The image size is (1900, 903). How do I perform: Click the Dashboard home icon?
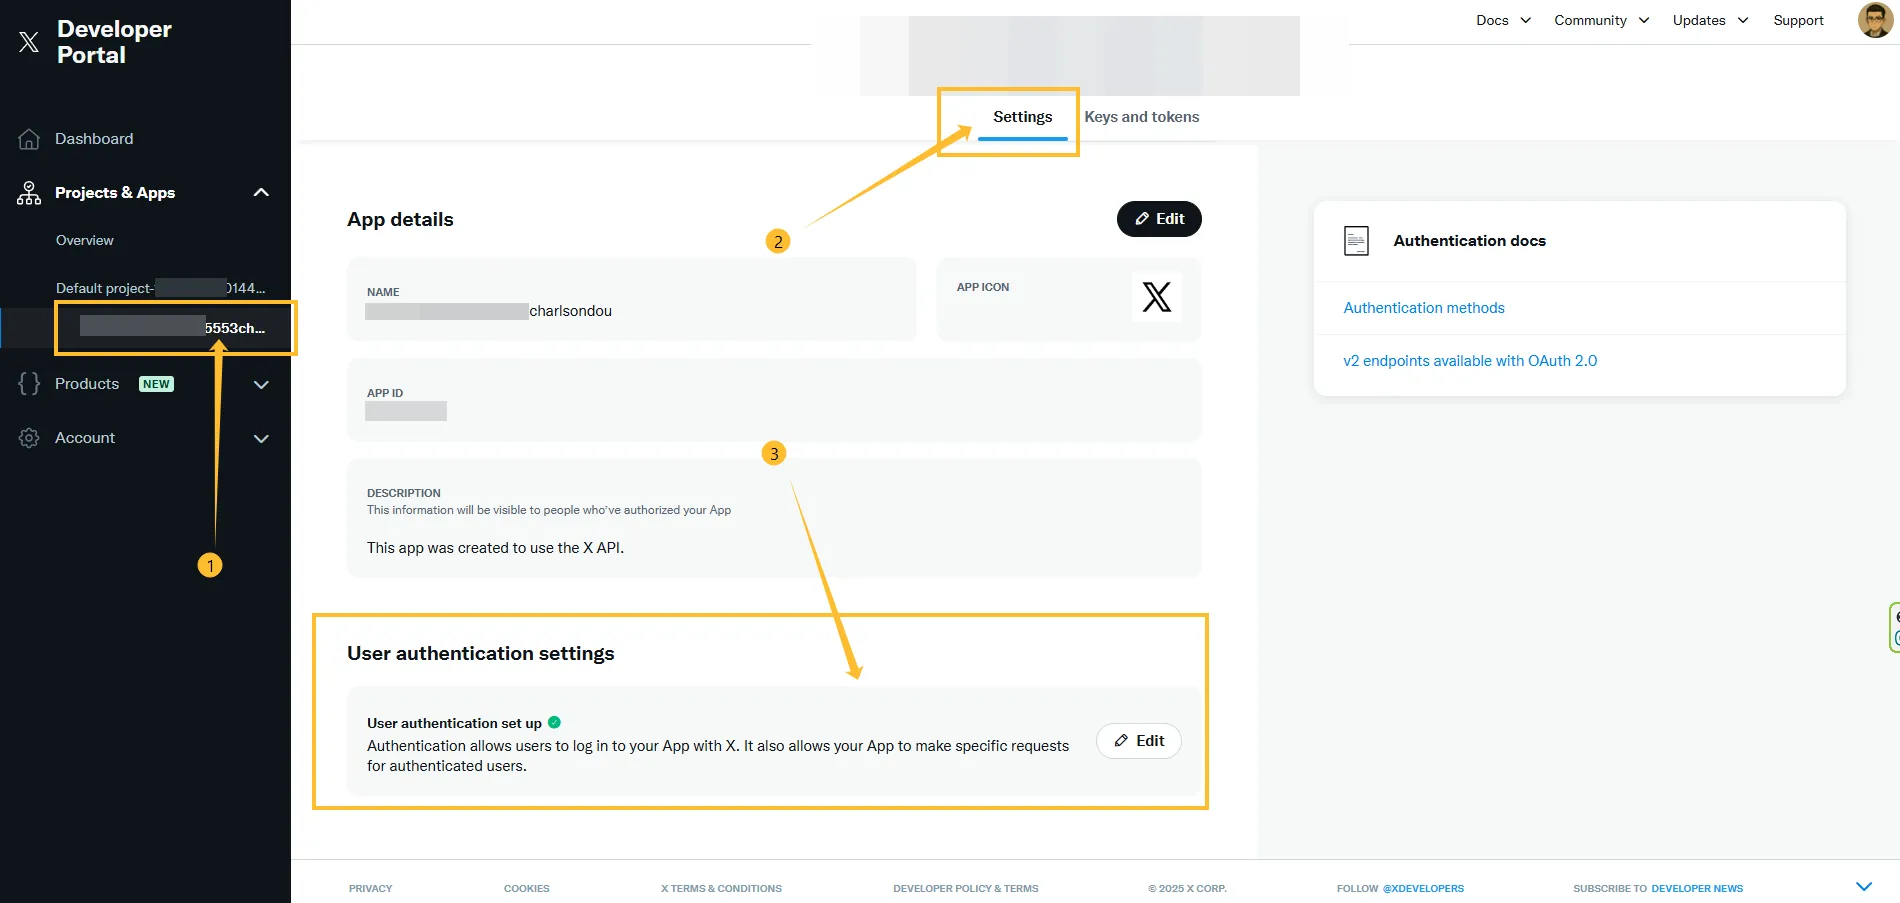coord(27,138)
